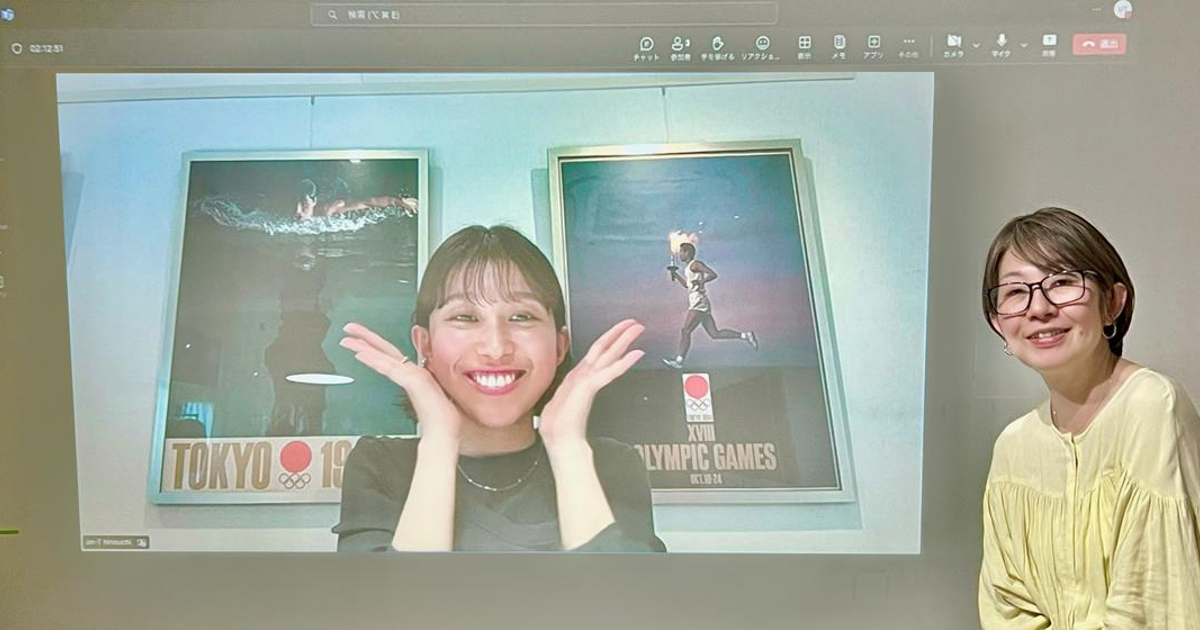Image resolution: width=1200 pixels, height=630 pixels.
Task: Change the view layout (表示)
Action: (804, 46)
